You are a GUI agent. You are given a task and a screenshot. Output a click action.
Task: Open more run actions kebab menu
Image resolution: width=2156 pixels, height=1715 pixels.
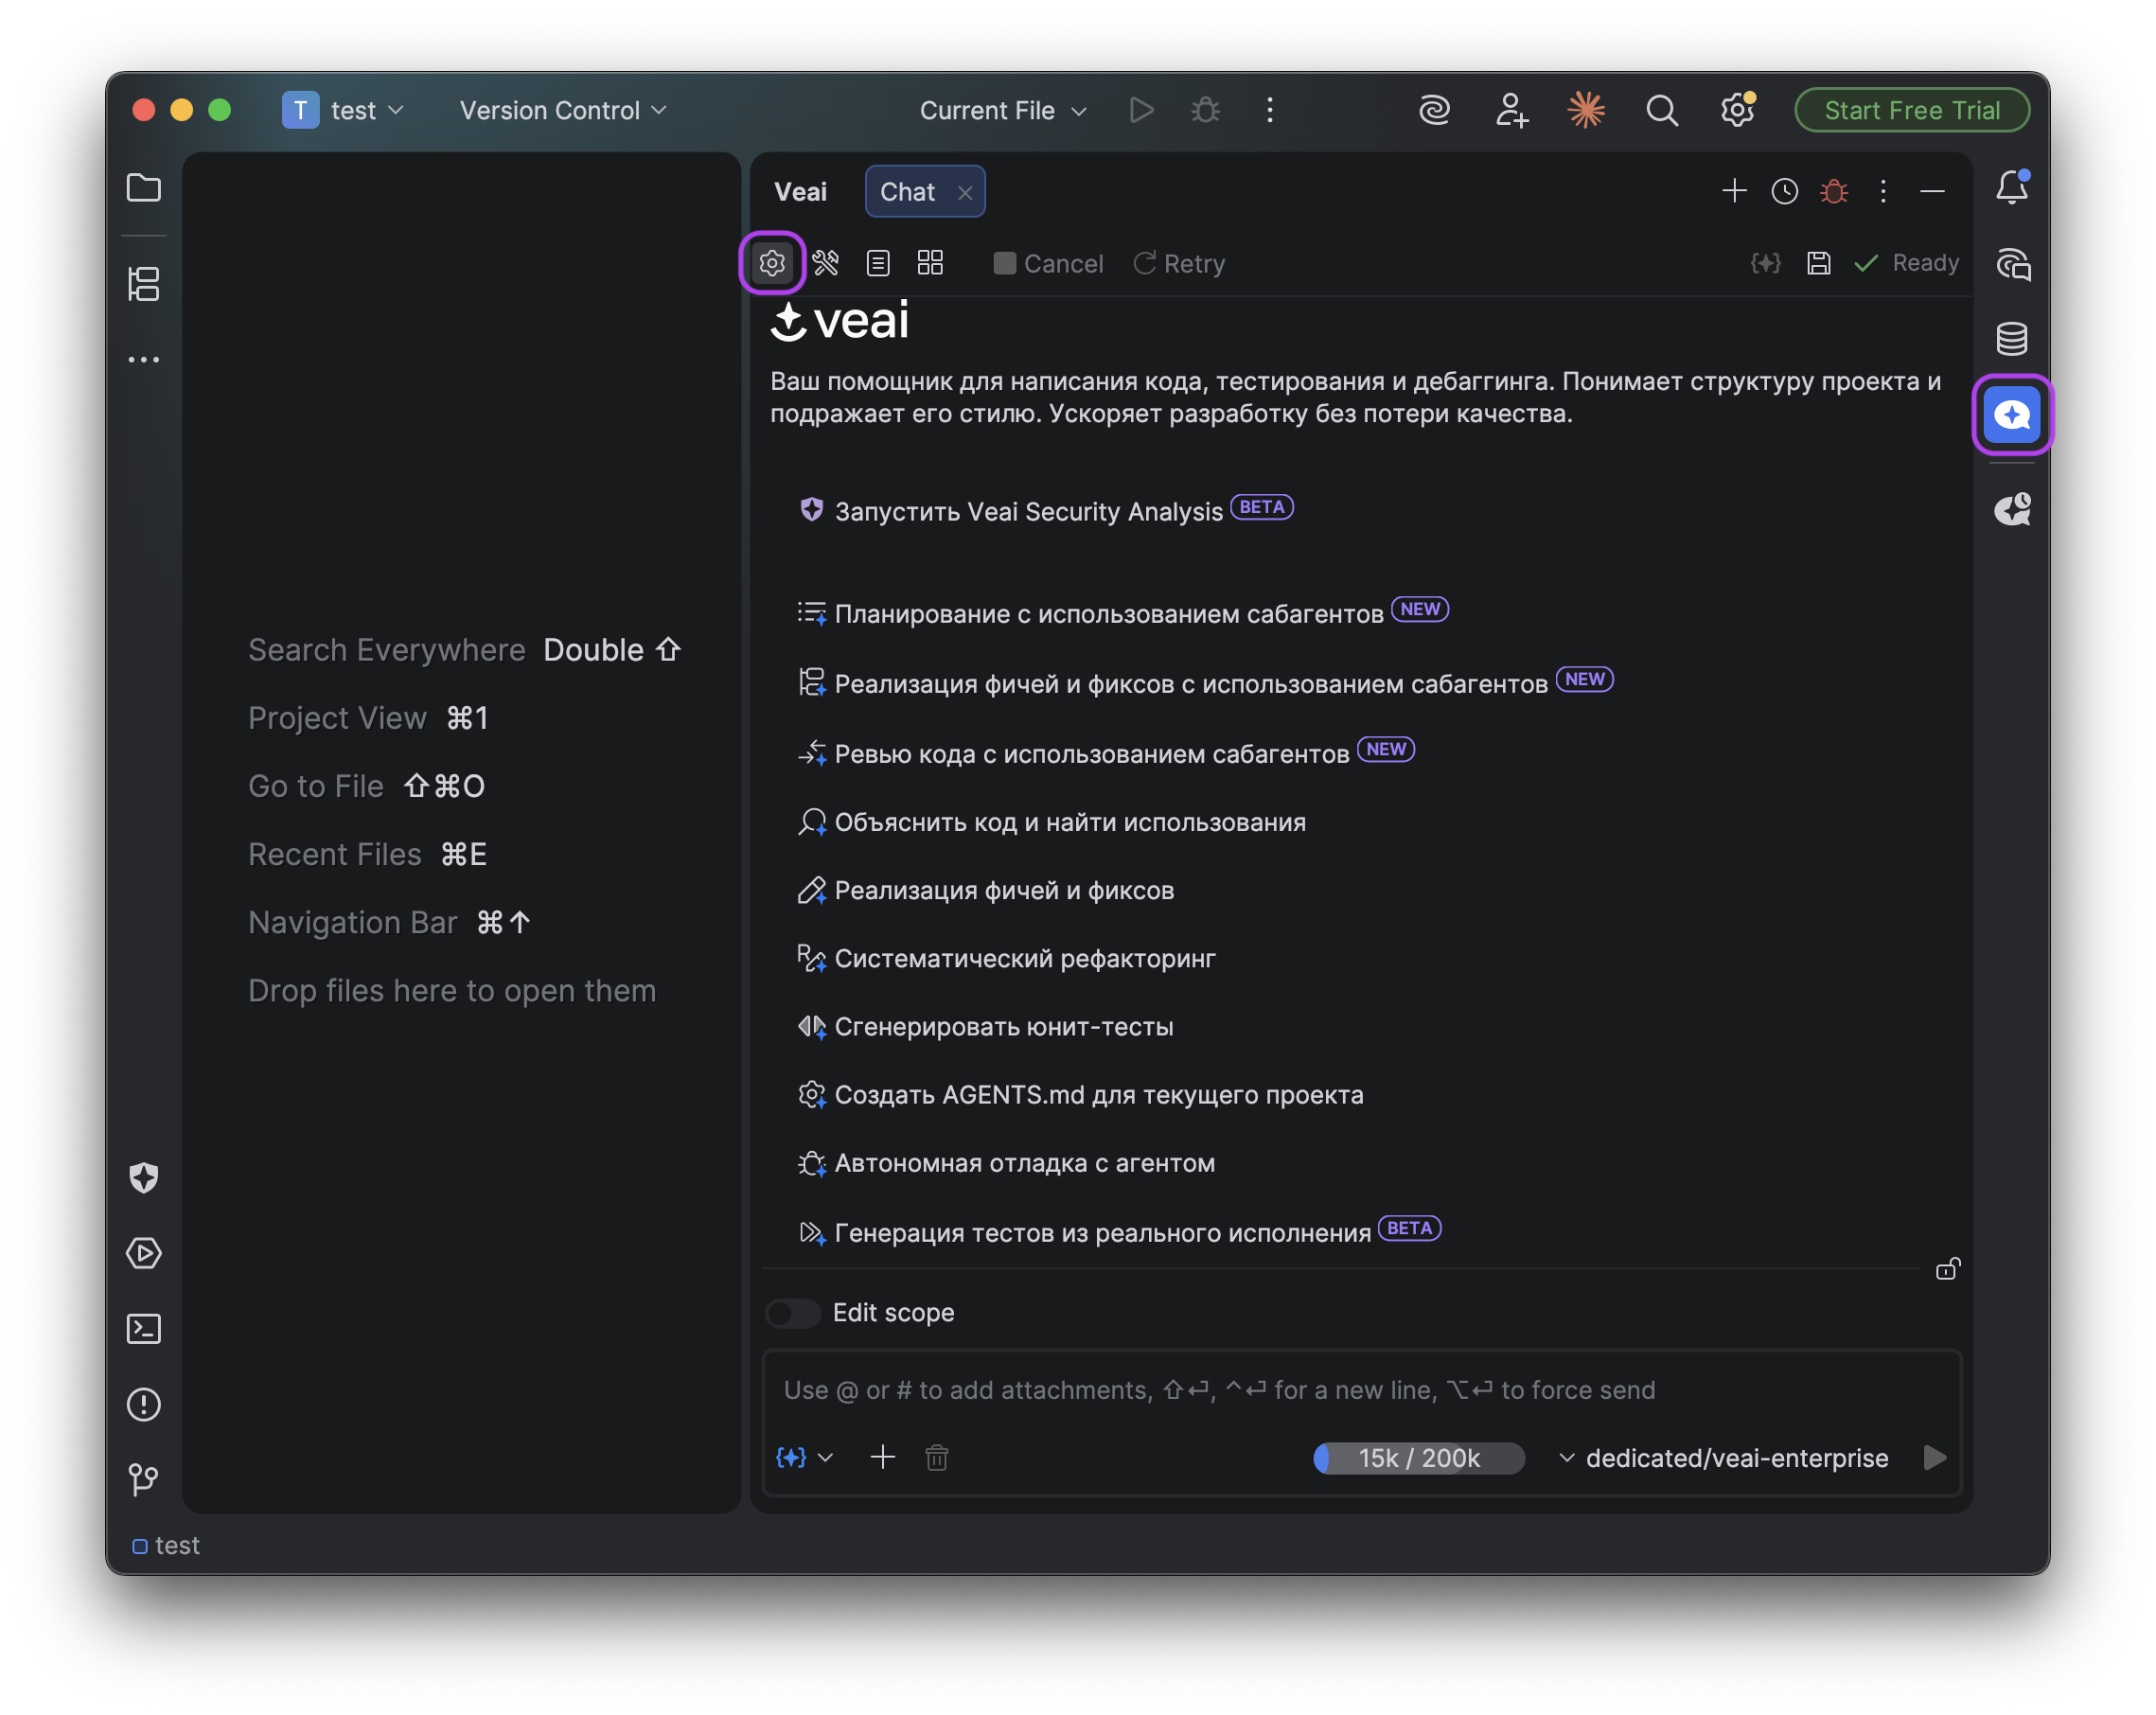coord(1270,110)
